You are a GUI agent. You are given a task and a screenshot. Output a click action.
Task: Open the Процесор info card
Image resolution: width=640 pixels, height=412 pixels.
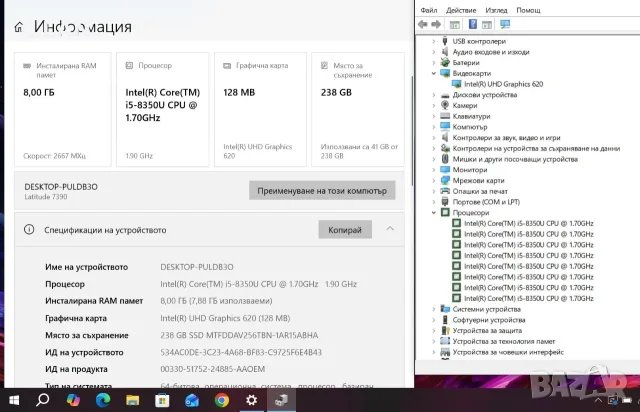[x=162, y=109]
